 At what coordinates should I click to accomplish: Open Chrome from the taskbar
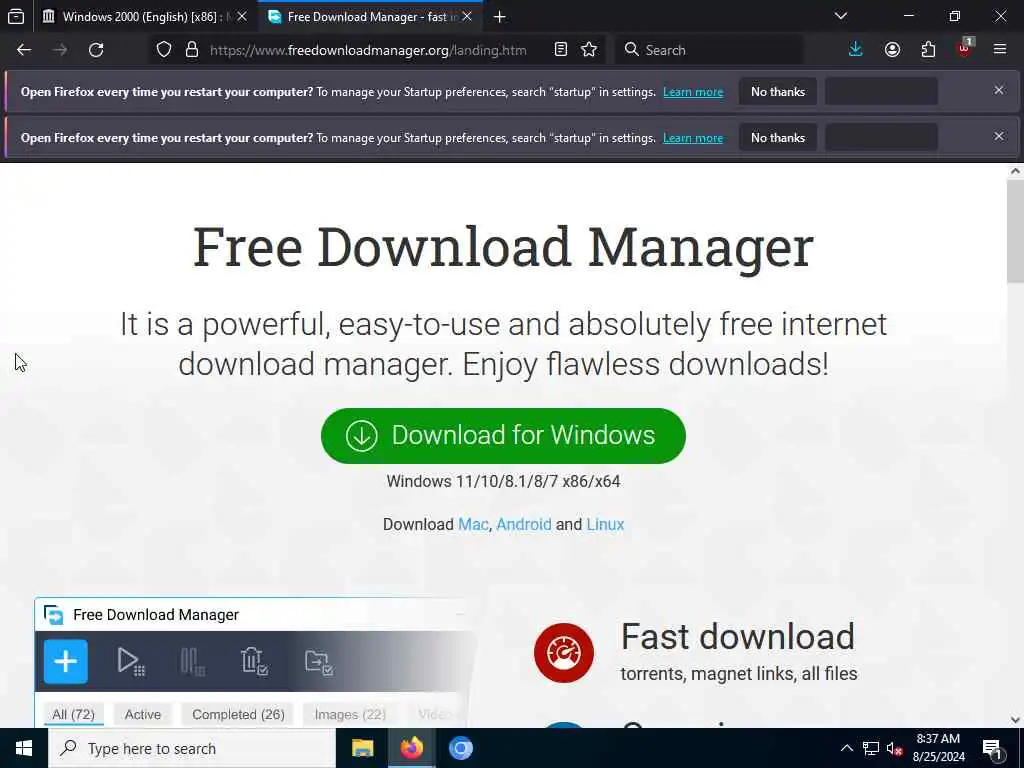point(460,748)
